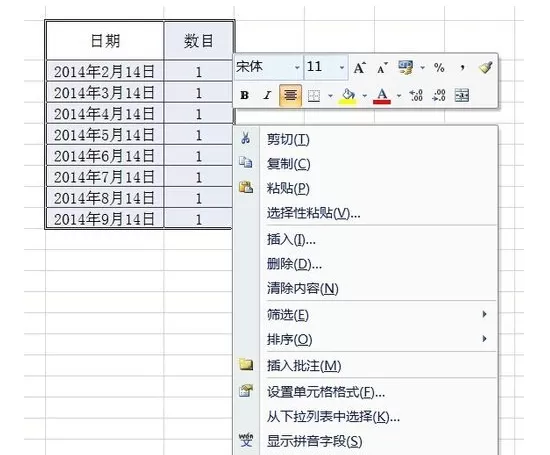
Task: Open the borders dropdown arrow
Action: click(x=330, y=95)
